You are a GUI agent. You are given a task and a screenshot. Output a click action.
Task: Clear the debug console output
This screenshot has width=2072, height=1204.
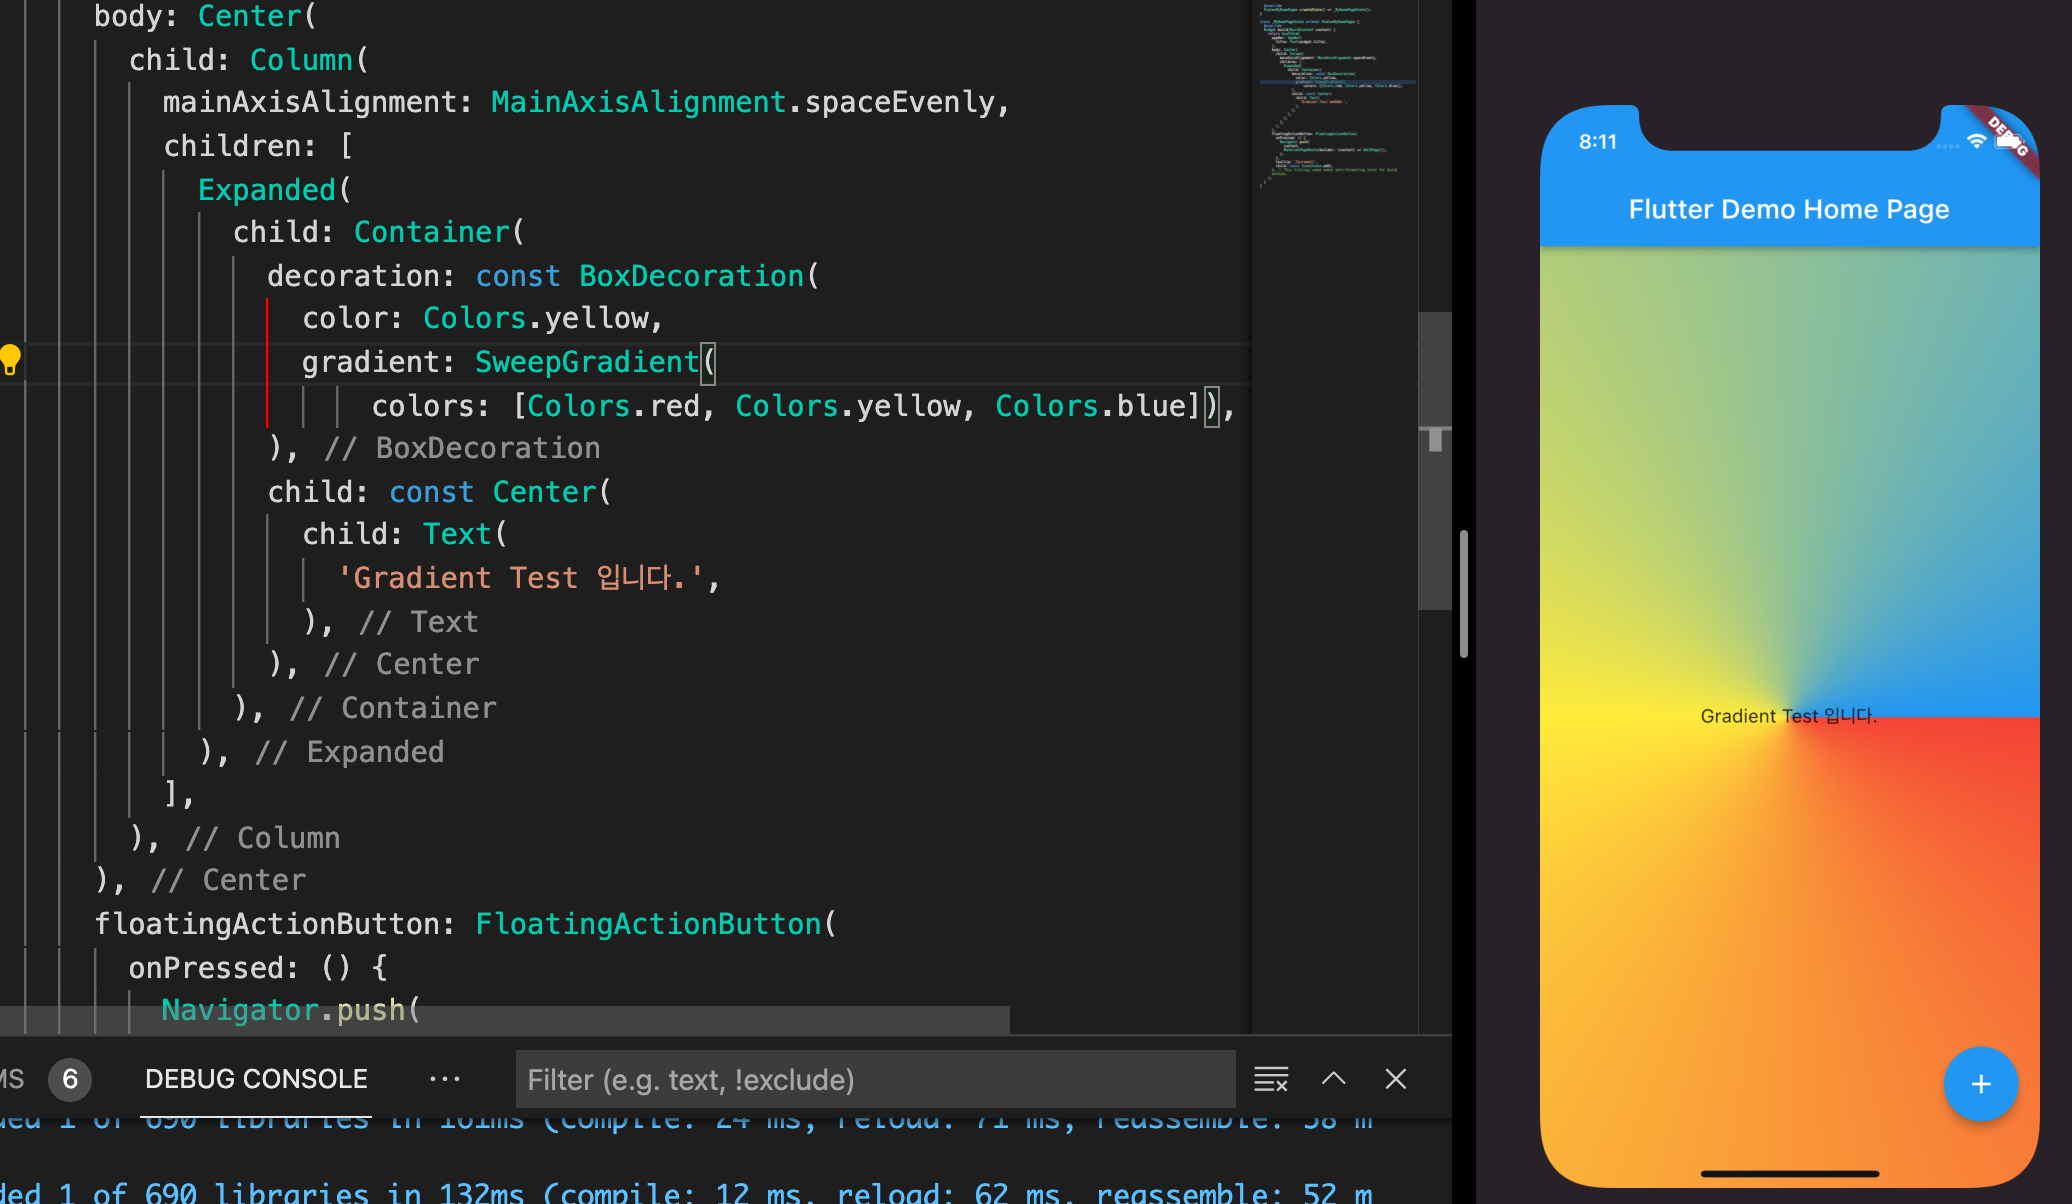click(1271, 1079)
